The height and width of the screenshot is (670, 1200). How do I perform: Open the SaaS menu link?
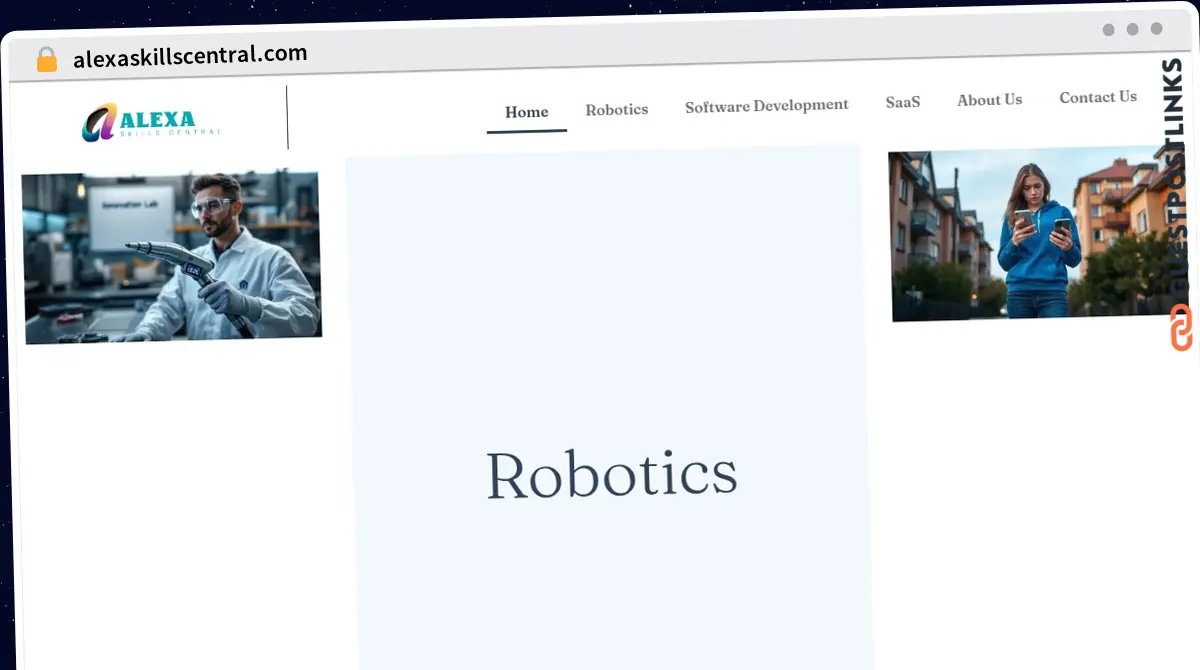903,102
